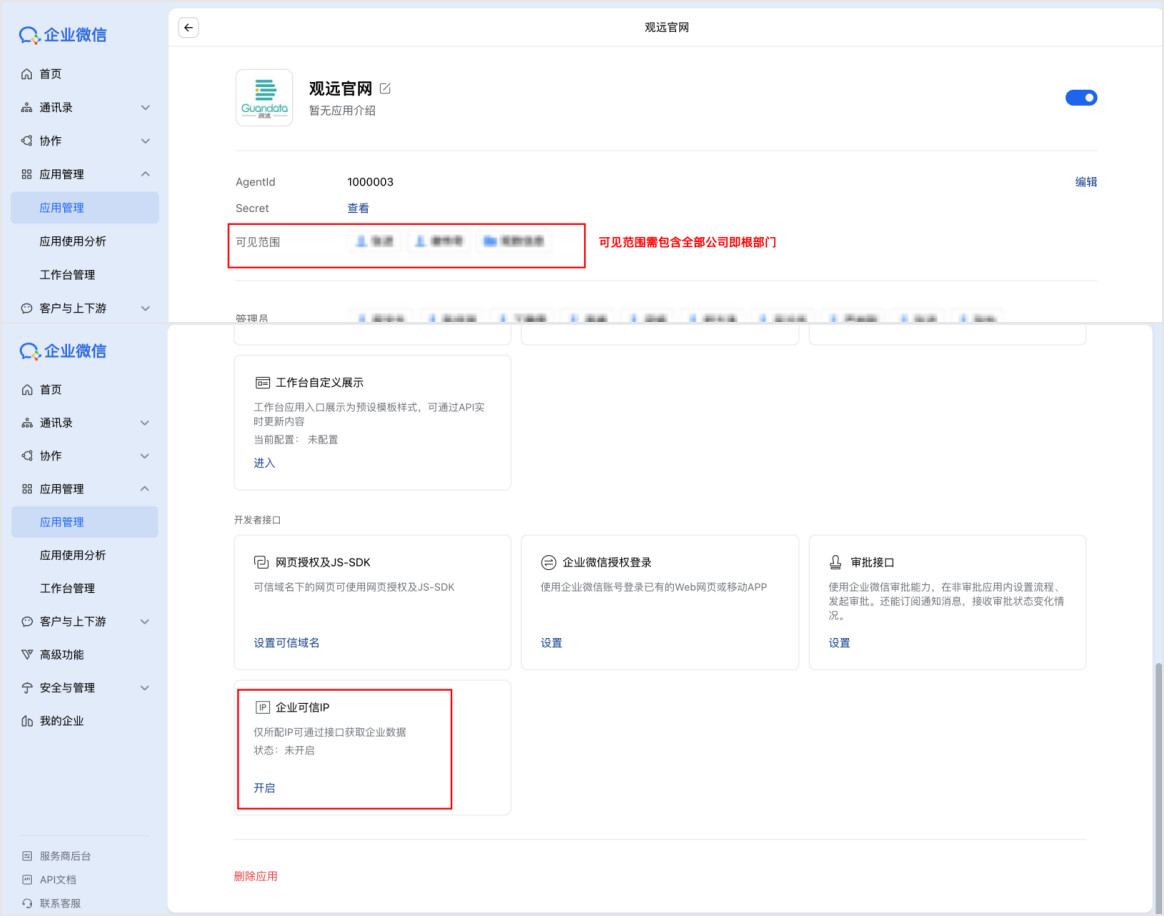Click the 联系客服 headset icon
This screenshot has width=1164, height=916.
(27, 903)
